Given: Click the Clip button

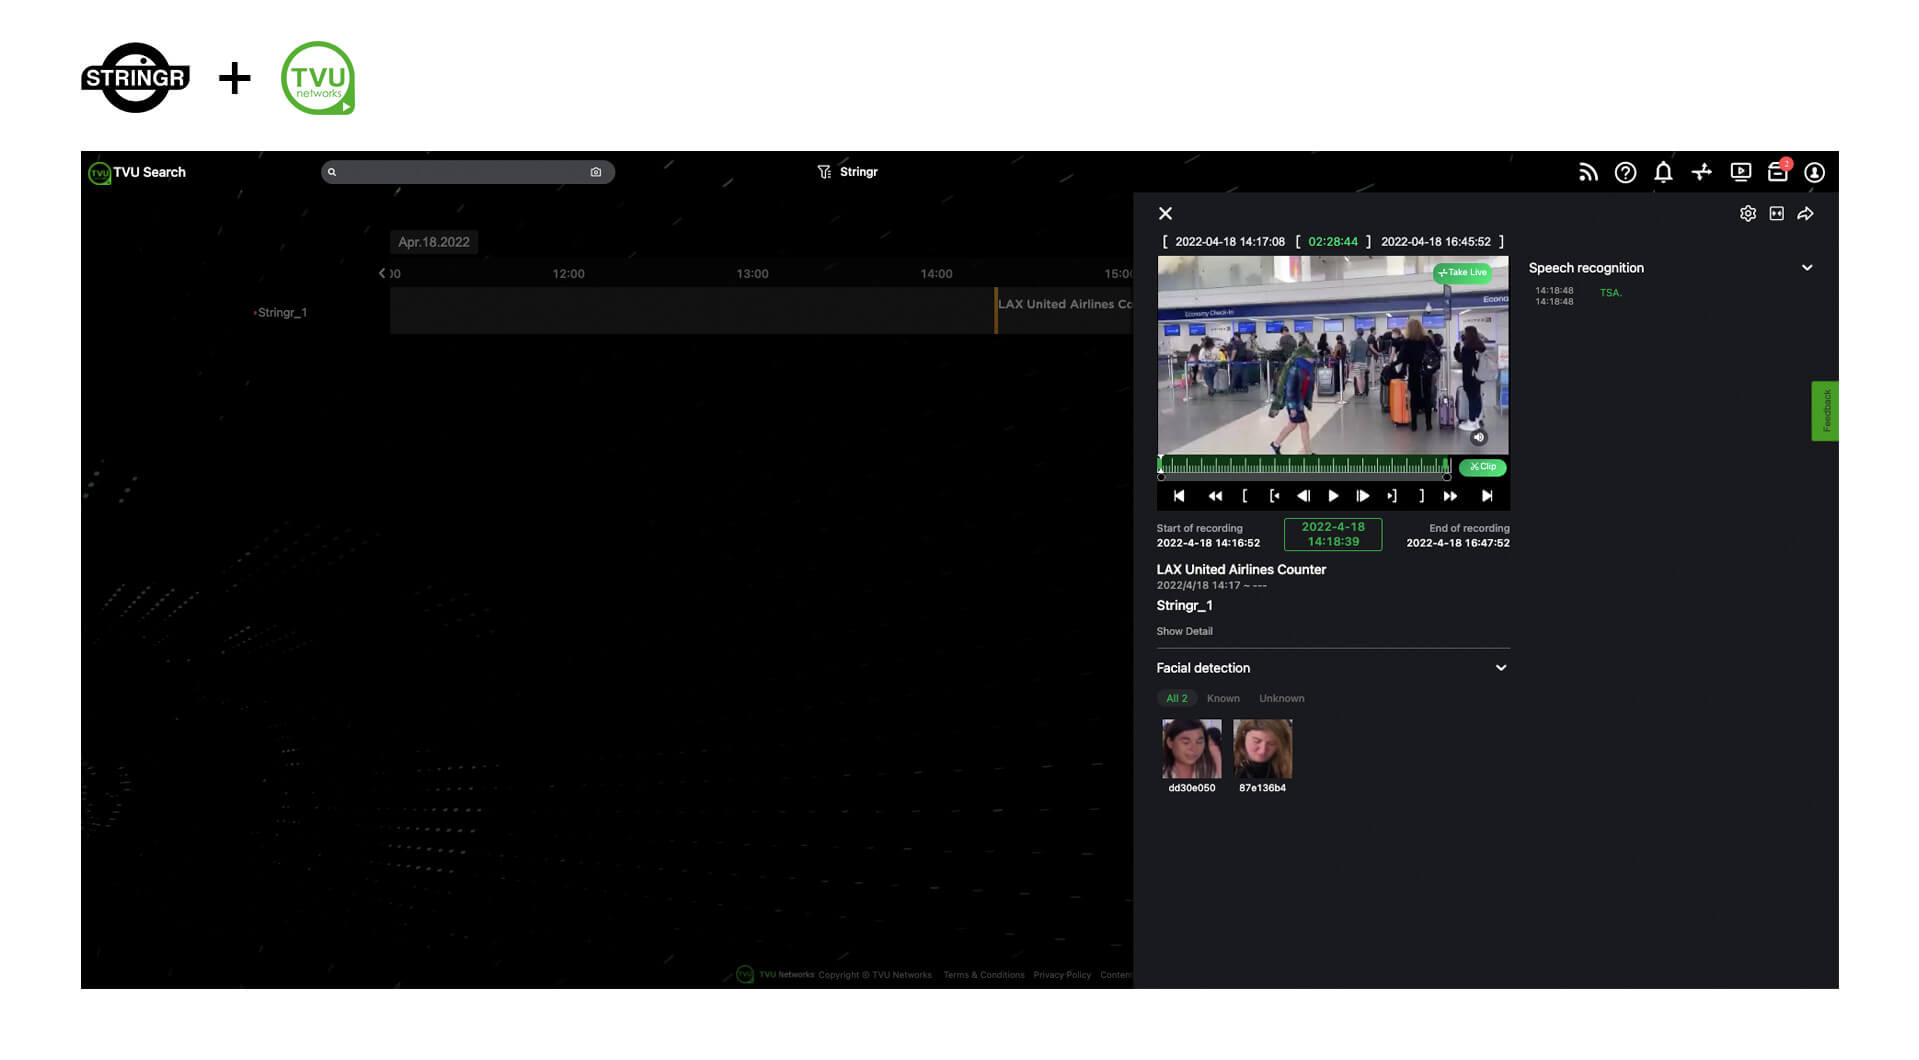Looking at the screenshot, I should coord(1483,467).
